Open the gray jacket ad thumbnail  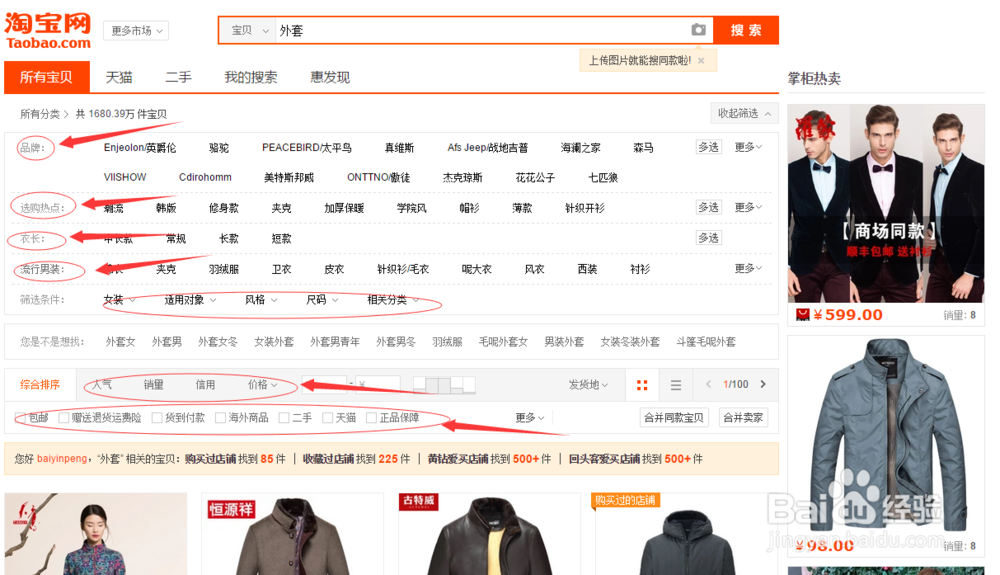(x=886, y=437)
